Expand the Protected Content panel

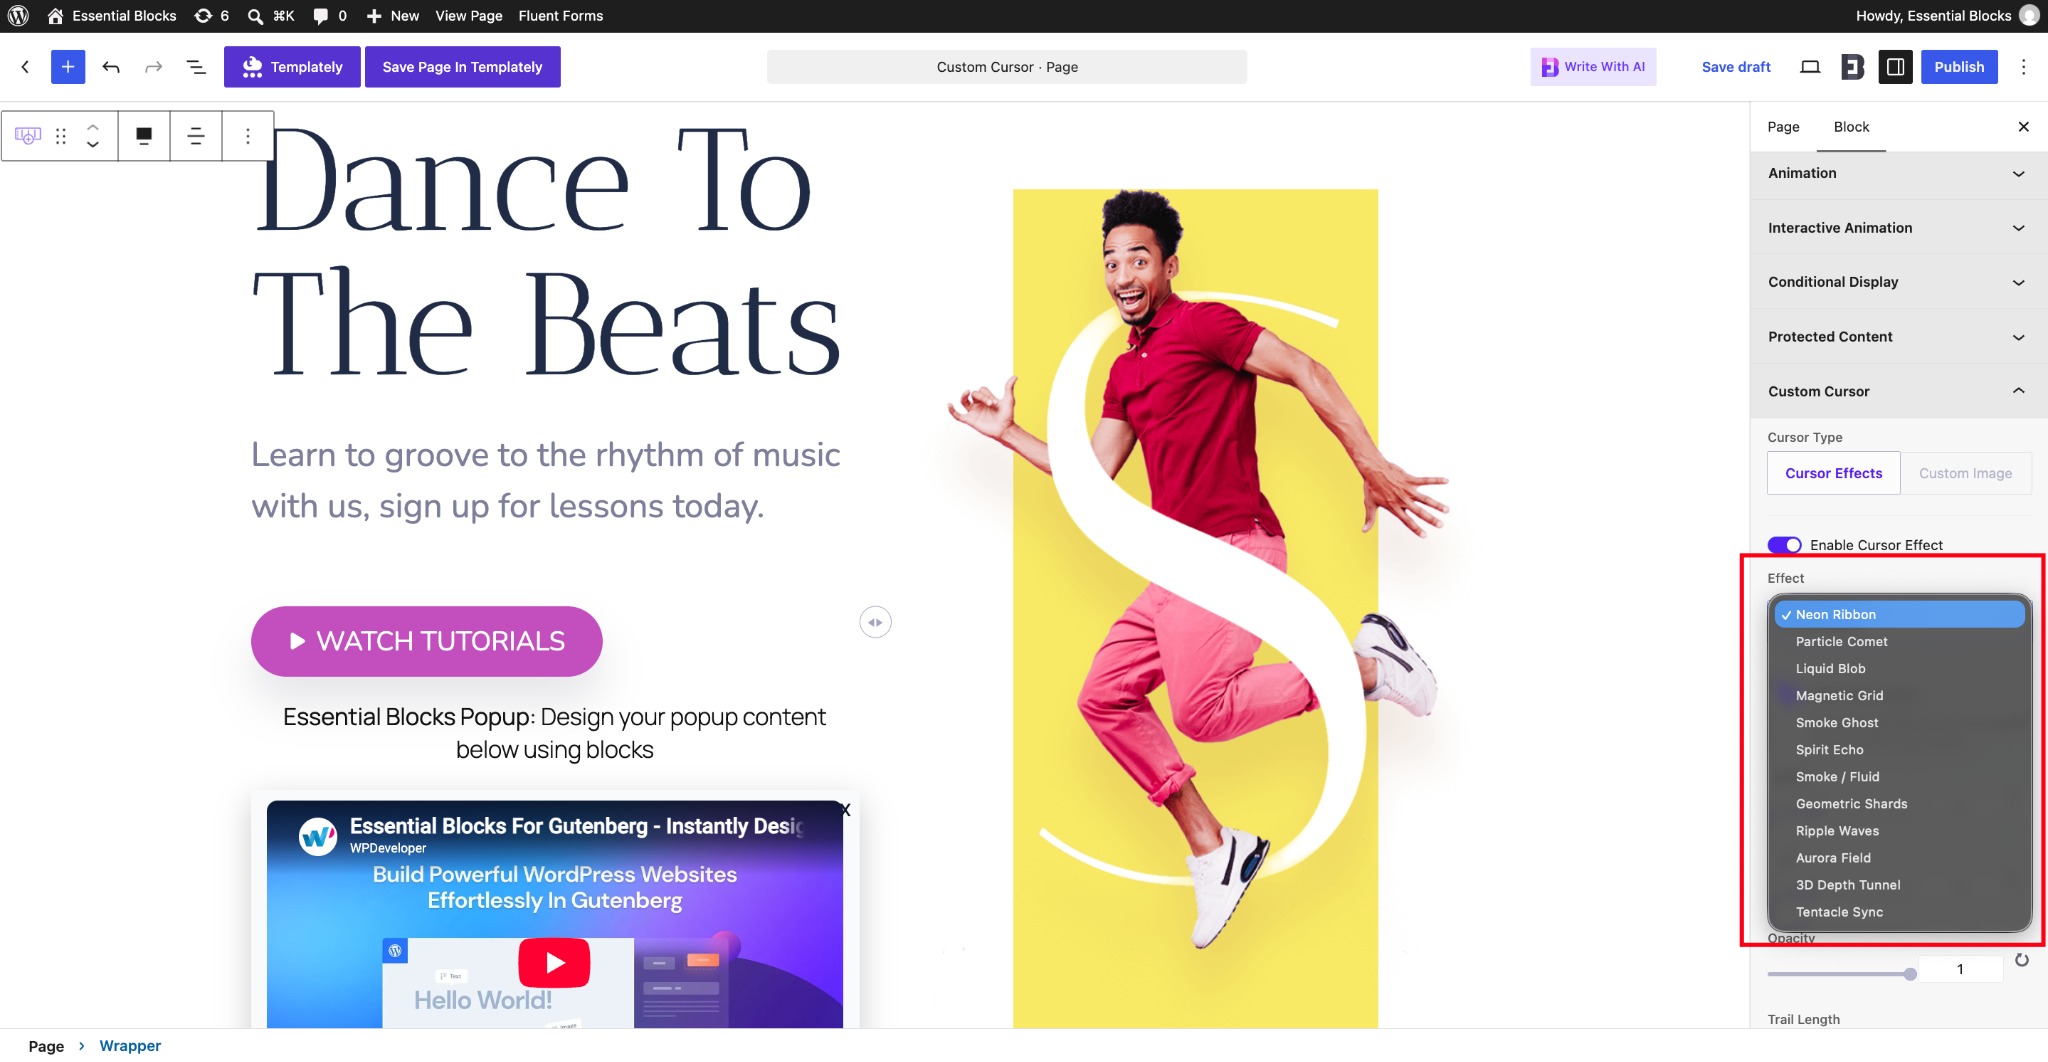click(1898, 337)
